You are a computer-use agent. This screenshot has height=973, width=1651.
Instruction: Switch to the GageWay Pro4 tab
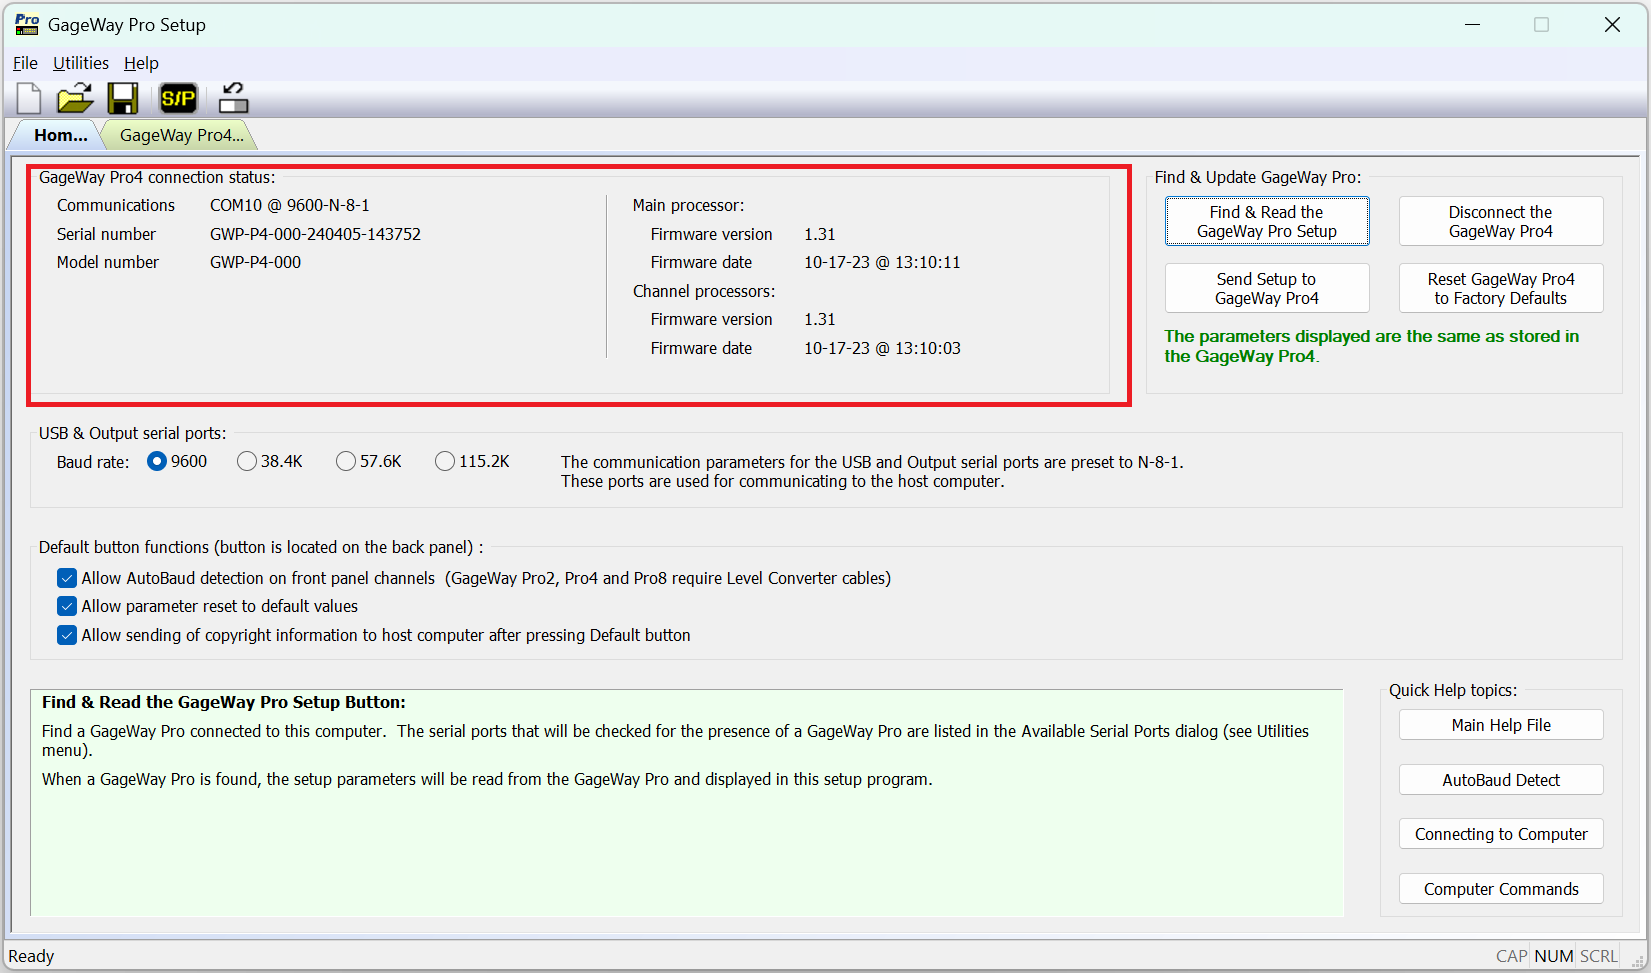(x=181, y=135)
